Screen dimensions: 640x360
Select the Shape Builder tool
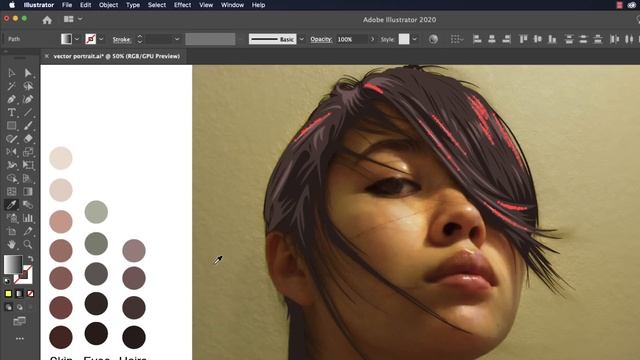(x=11, y=178)
